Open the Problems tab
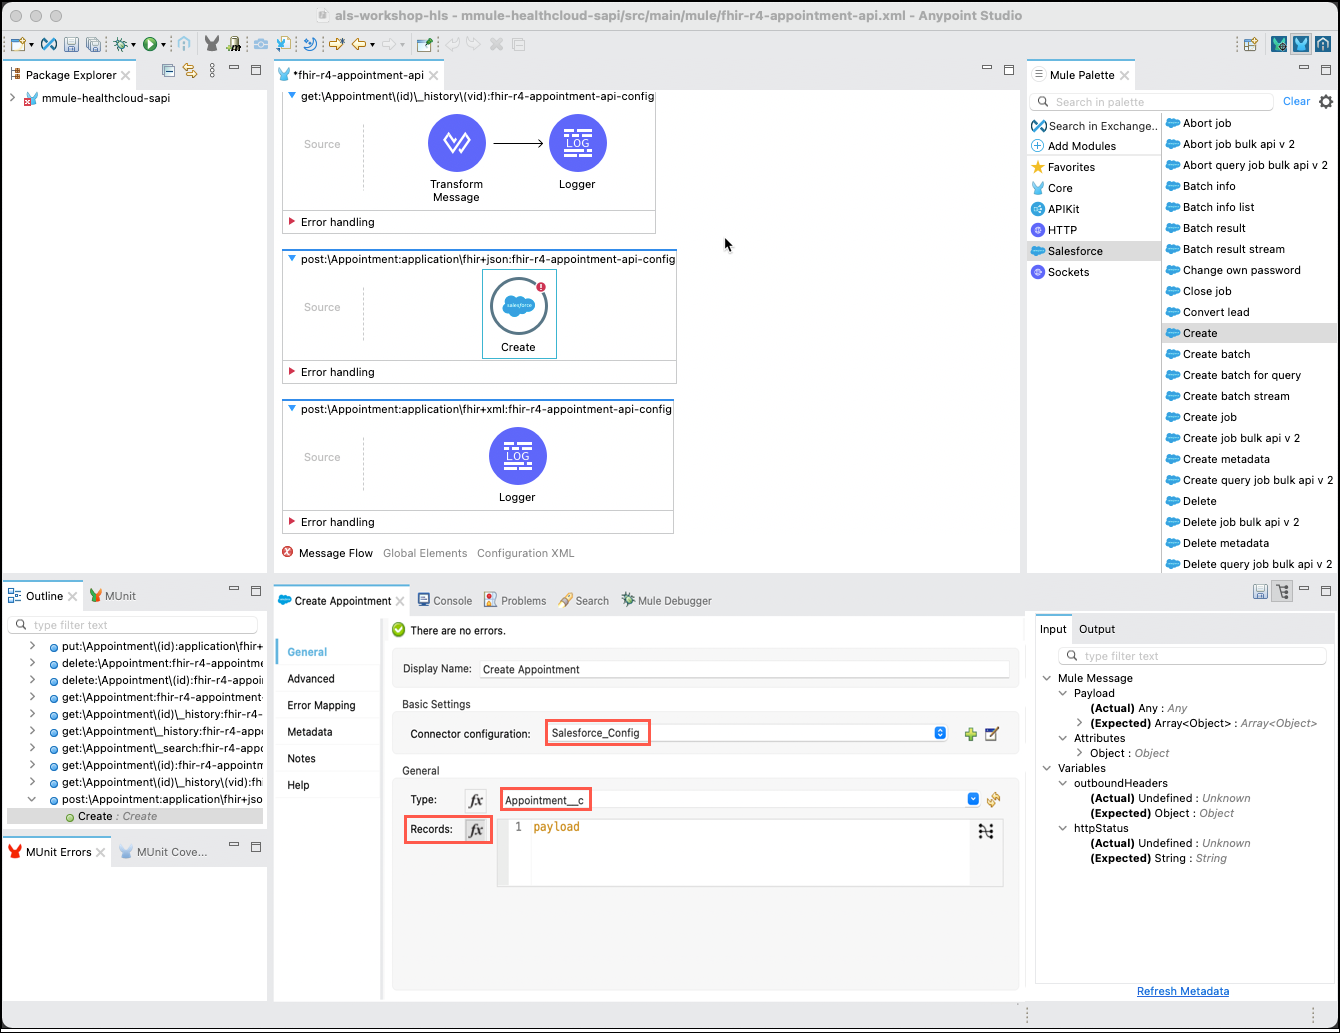This screenshot has width=1340, height=1033. coord(515,600)
